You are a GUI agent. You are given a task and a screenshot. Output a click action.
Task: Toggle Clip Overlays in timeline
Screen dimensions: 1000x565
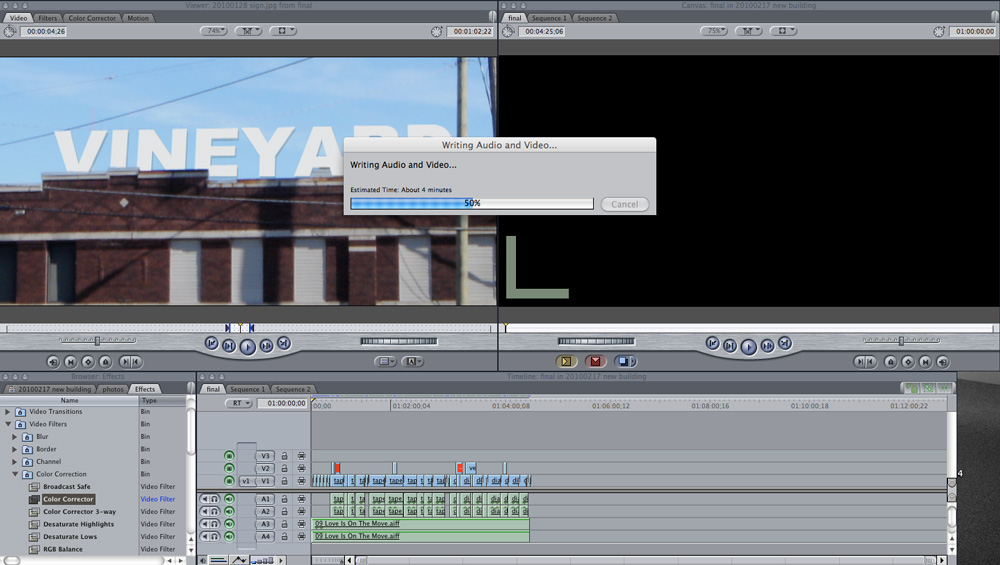click(x=239, y=560)
